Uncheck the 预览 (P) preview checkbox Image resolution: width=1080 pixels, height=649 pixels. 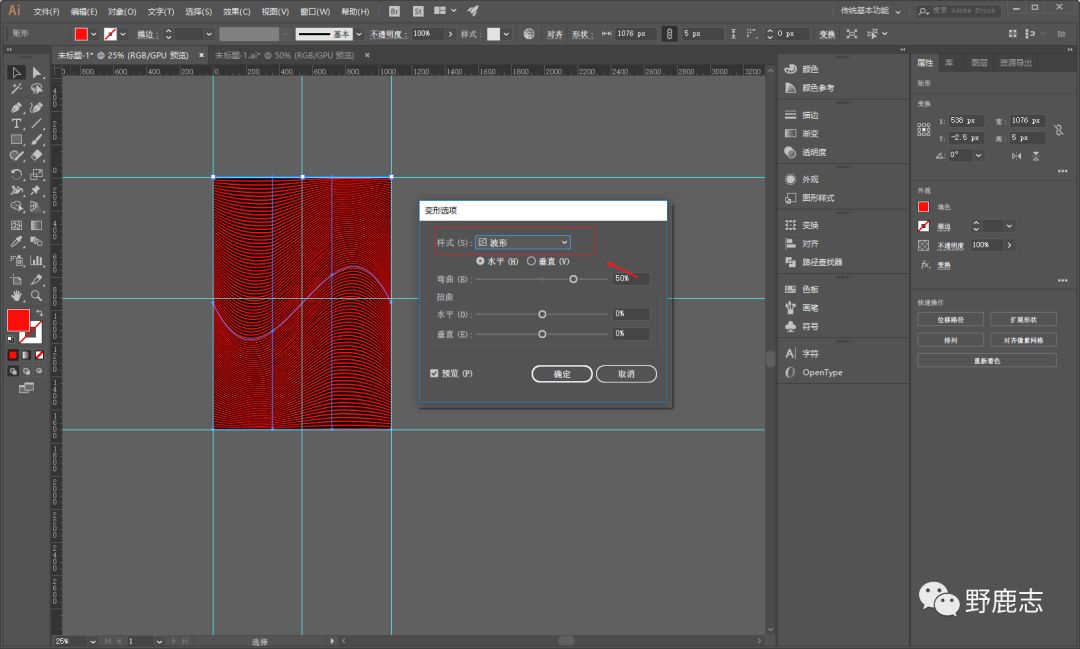point(434,373)
